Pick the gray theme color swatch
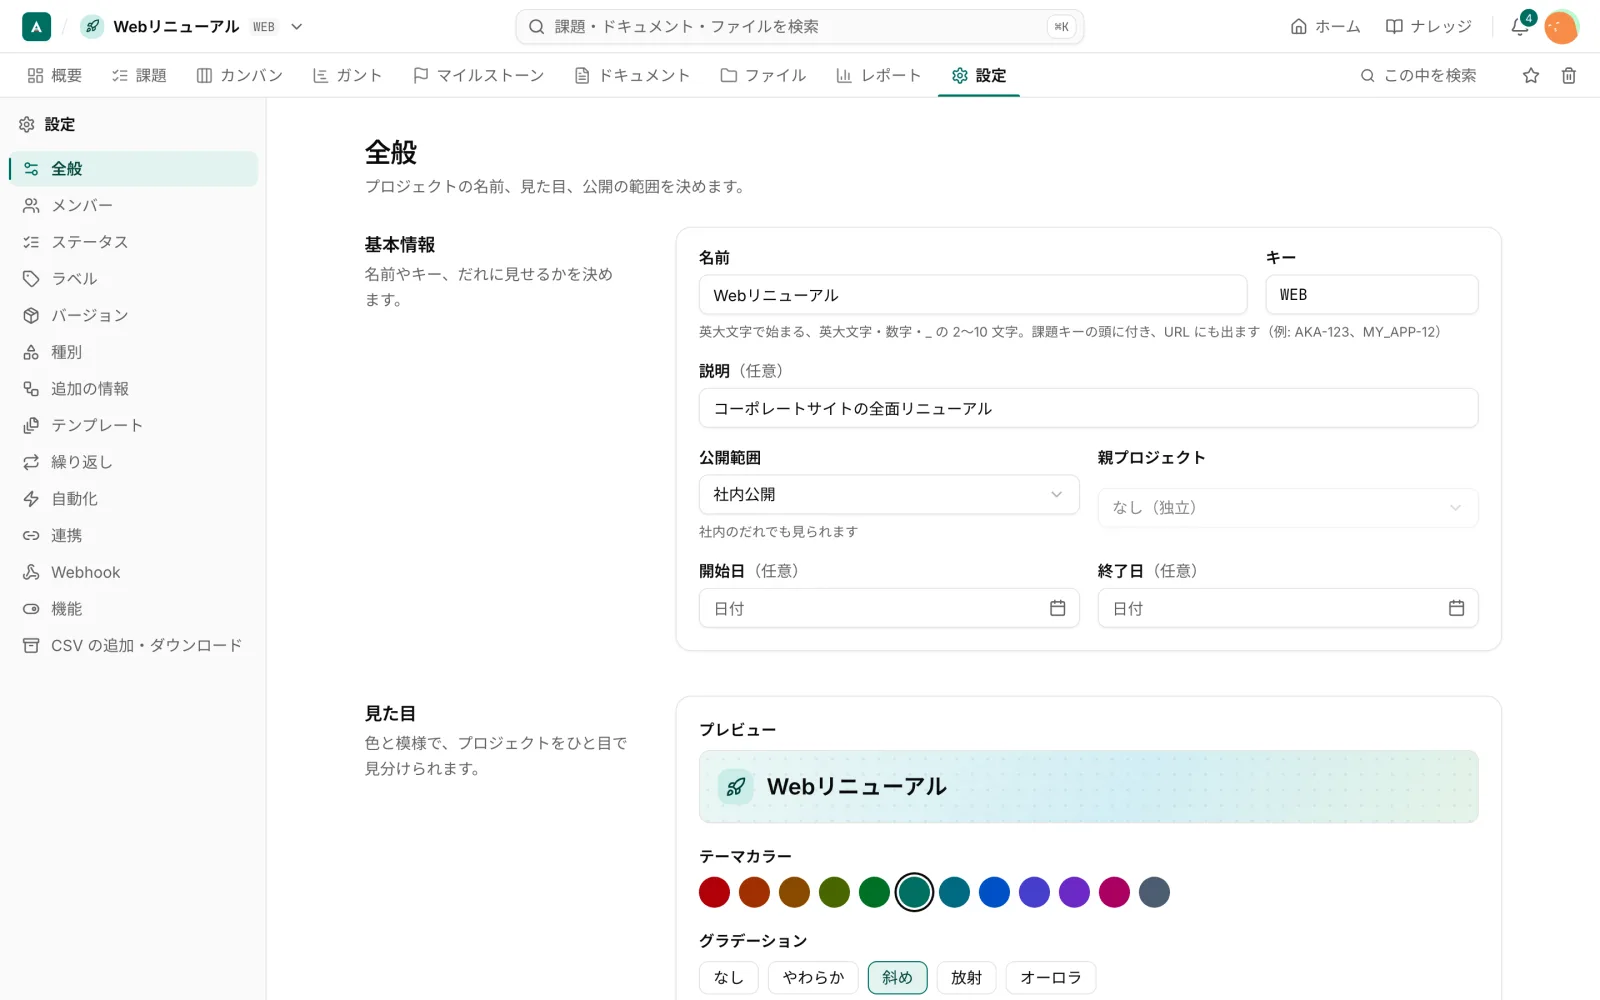Viewport: 1600px width, 1000px height. tap(1154, 892)
